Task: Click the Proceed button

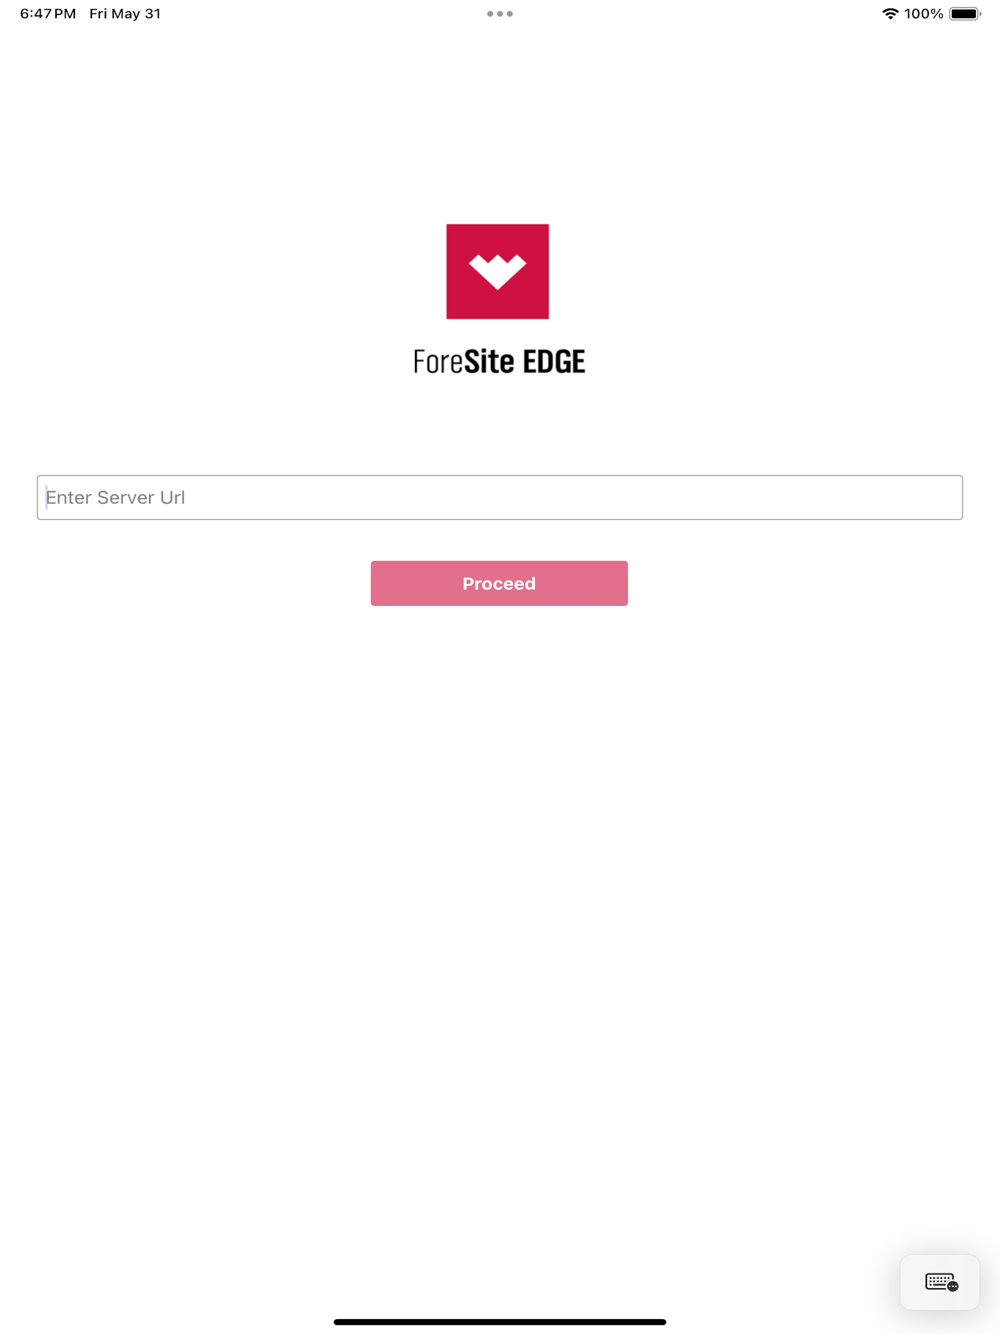Action: 499,583
